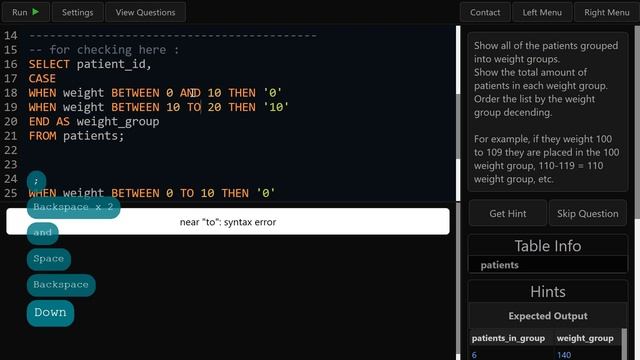
Task: Click the Expected Output header
Action: coord(548,316)
